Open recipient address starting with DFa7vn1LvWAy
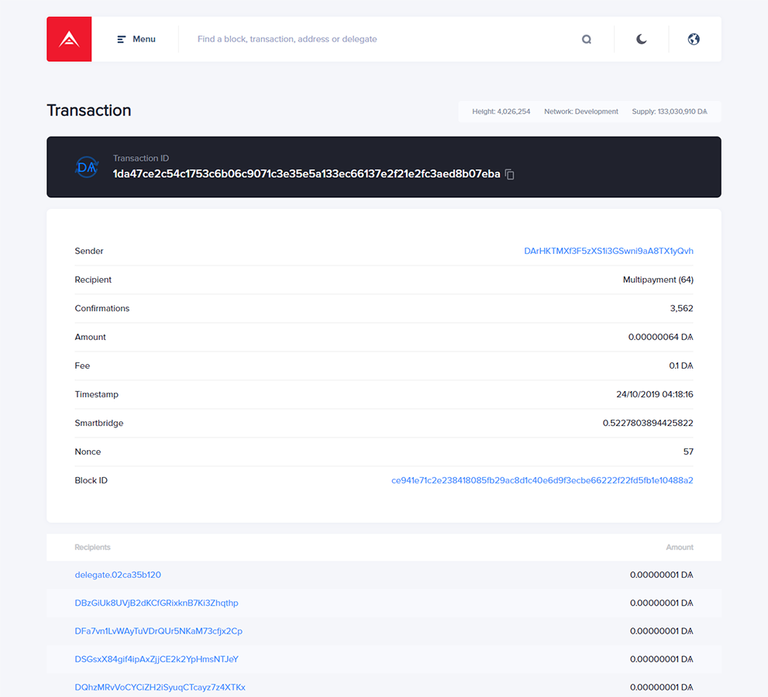The height and width of the screenshot is (697, 768). click(158, 631)
